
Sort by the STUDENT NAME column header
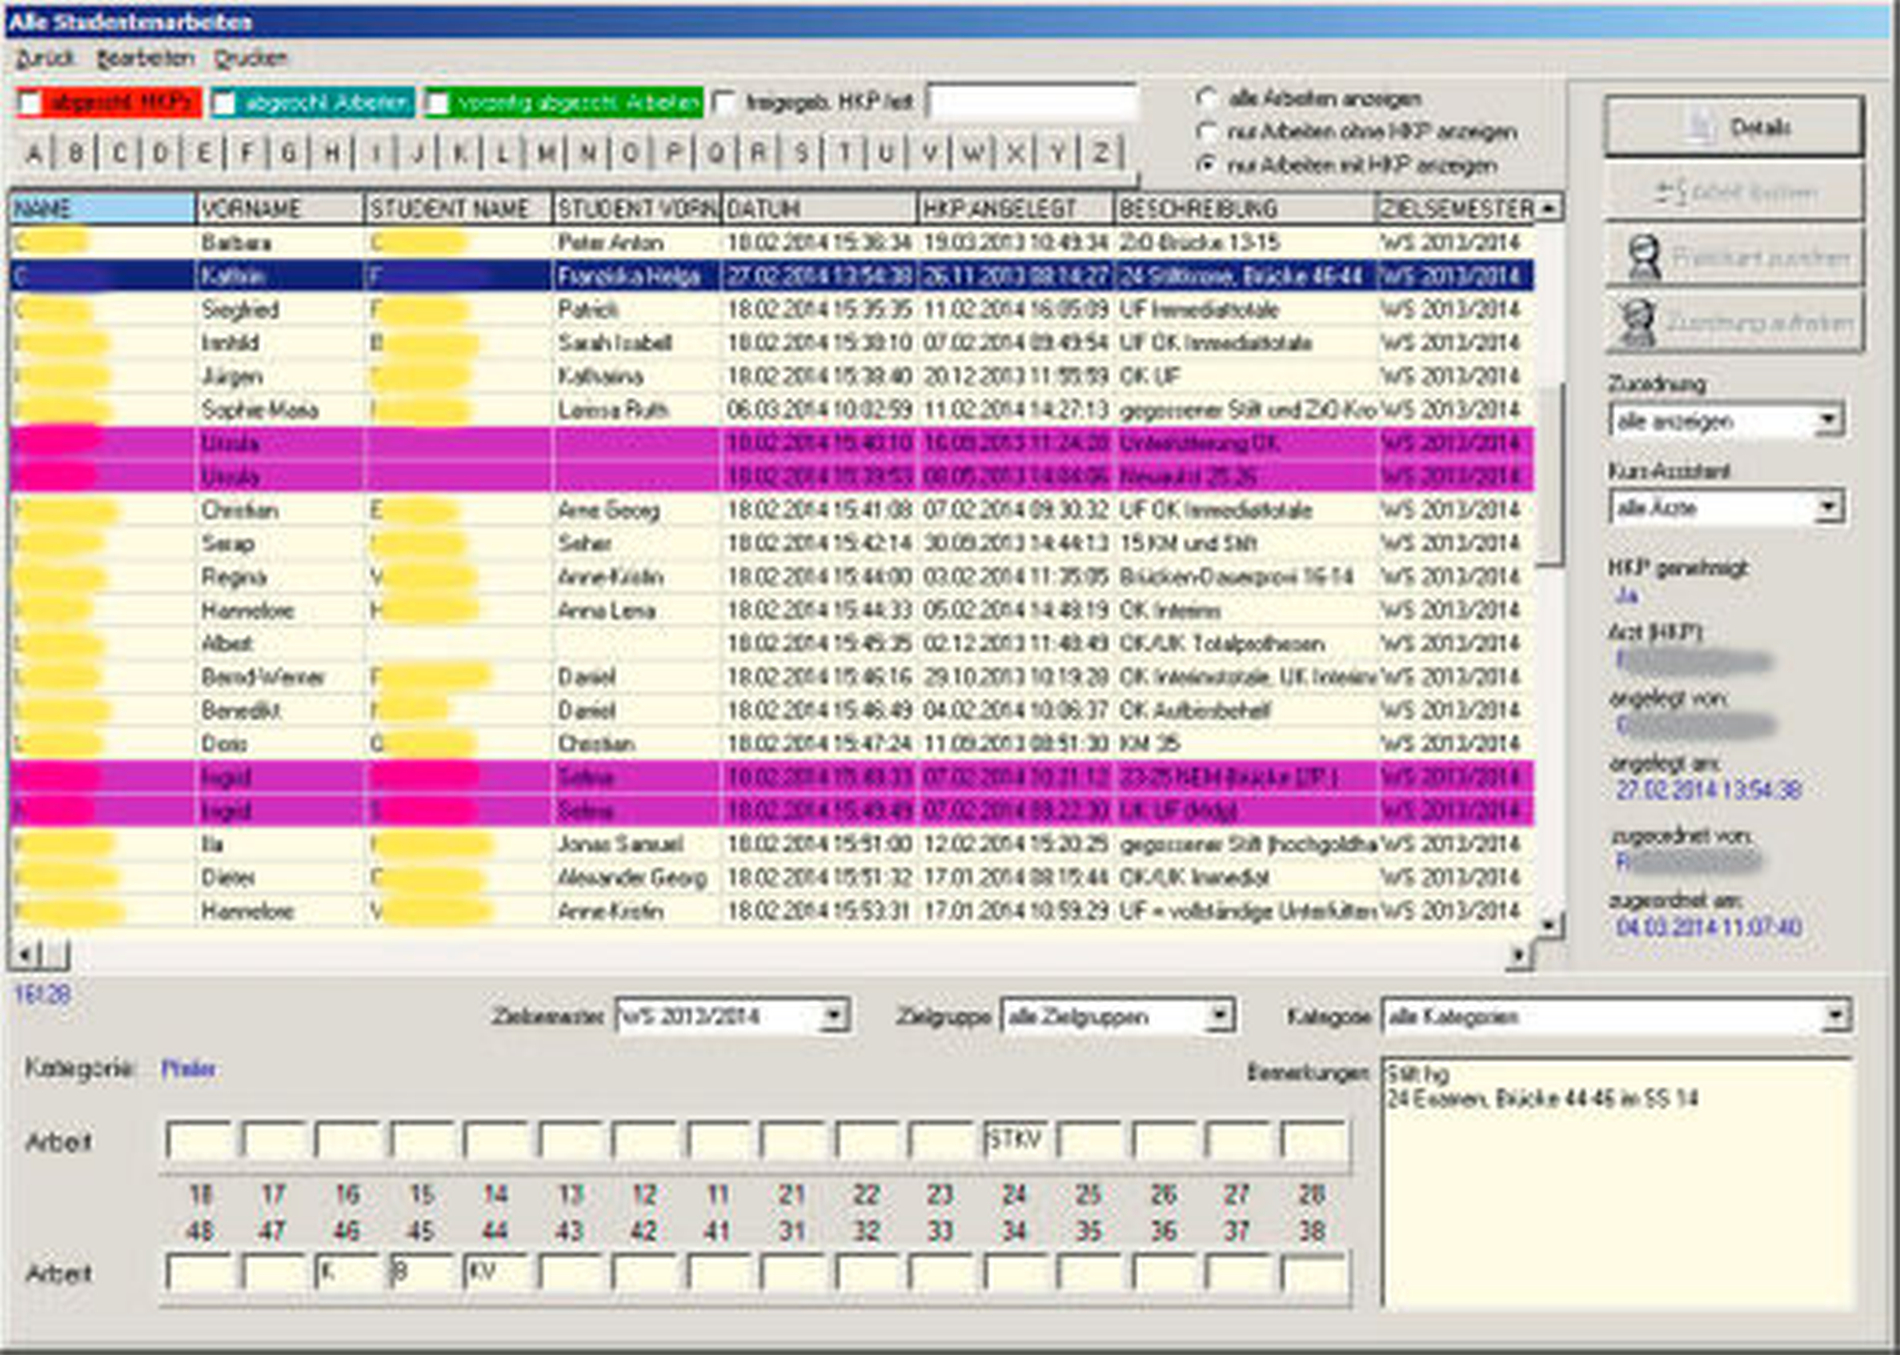(x=458, y=208)
